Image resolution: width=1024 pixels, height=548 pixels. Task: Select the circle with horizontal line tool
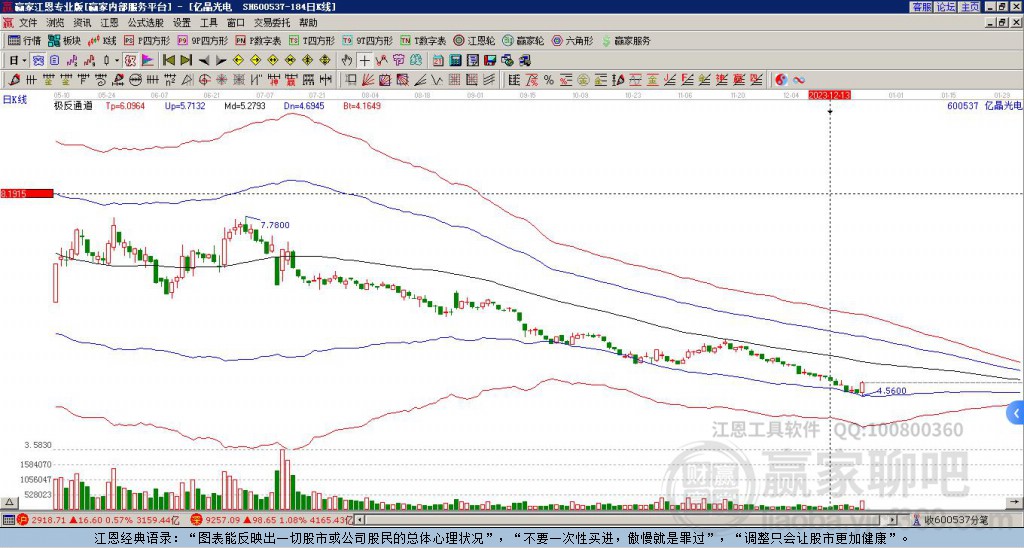point(135,80)
